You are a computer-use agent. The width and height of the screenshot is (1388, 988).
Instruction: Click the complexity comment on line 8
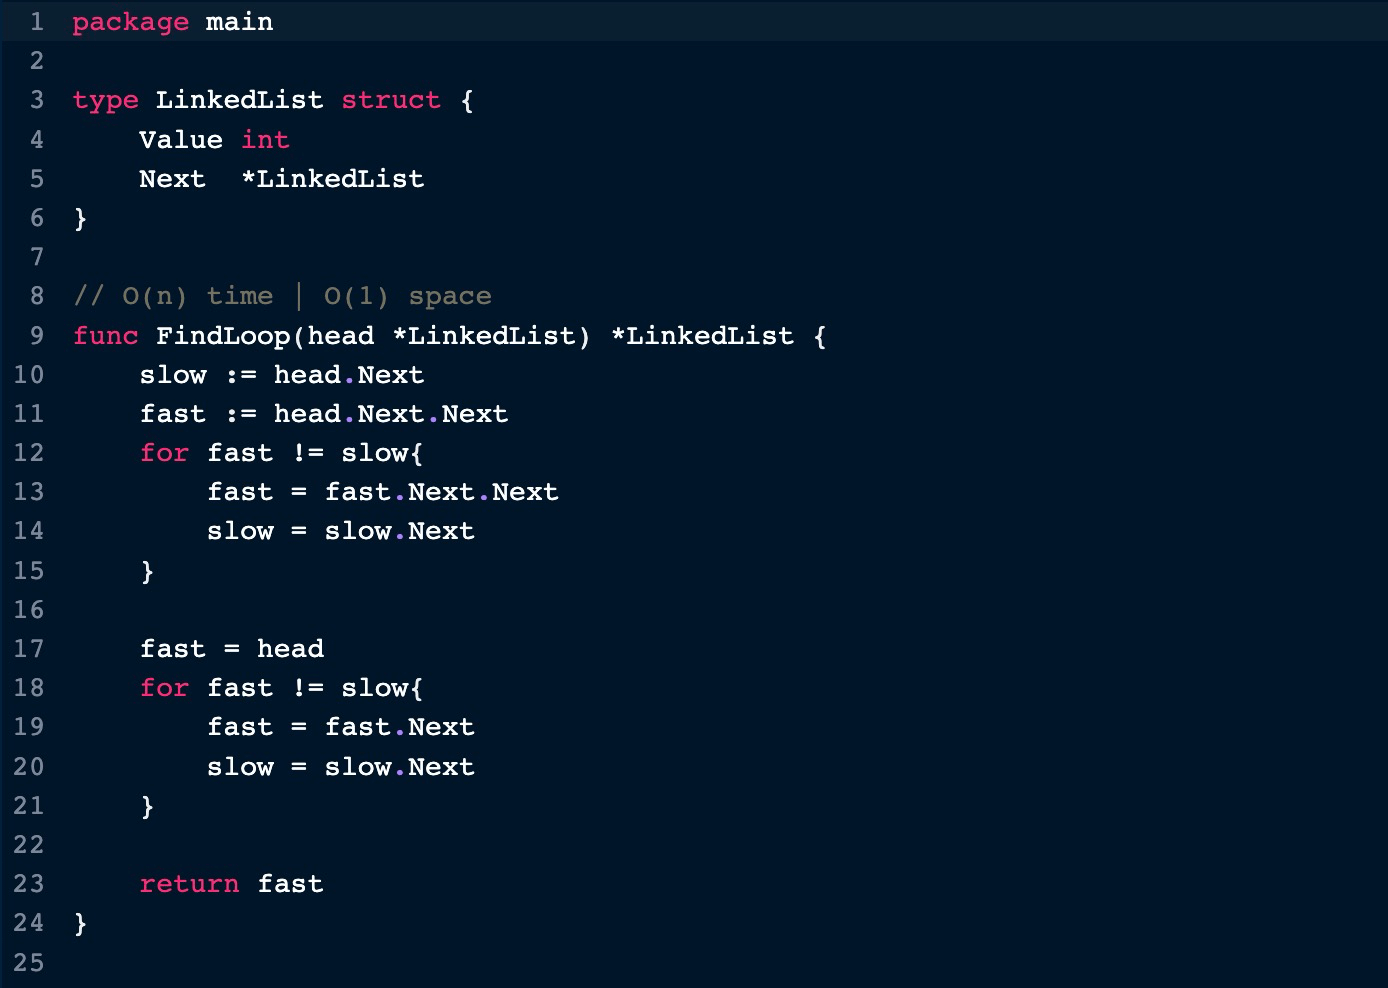tap(282, 296)
